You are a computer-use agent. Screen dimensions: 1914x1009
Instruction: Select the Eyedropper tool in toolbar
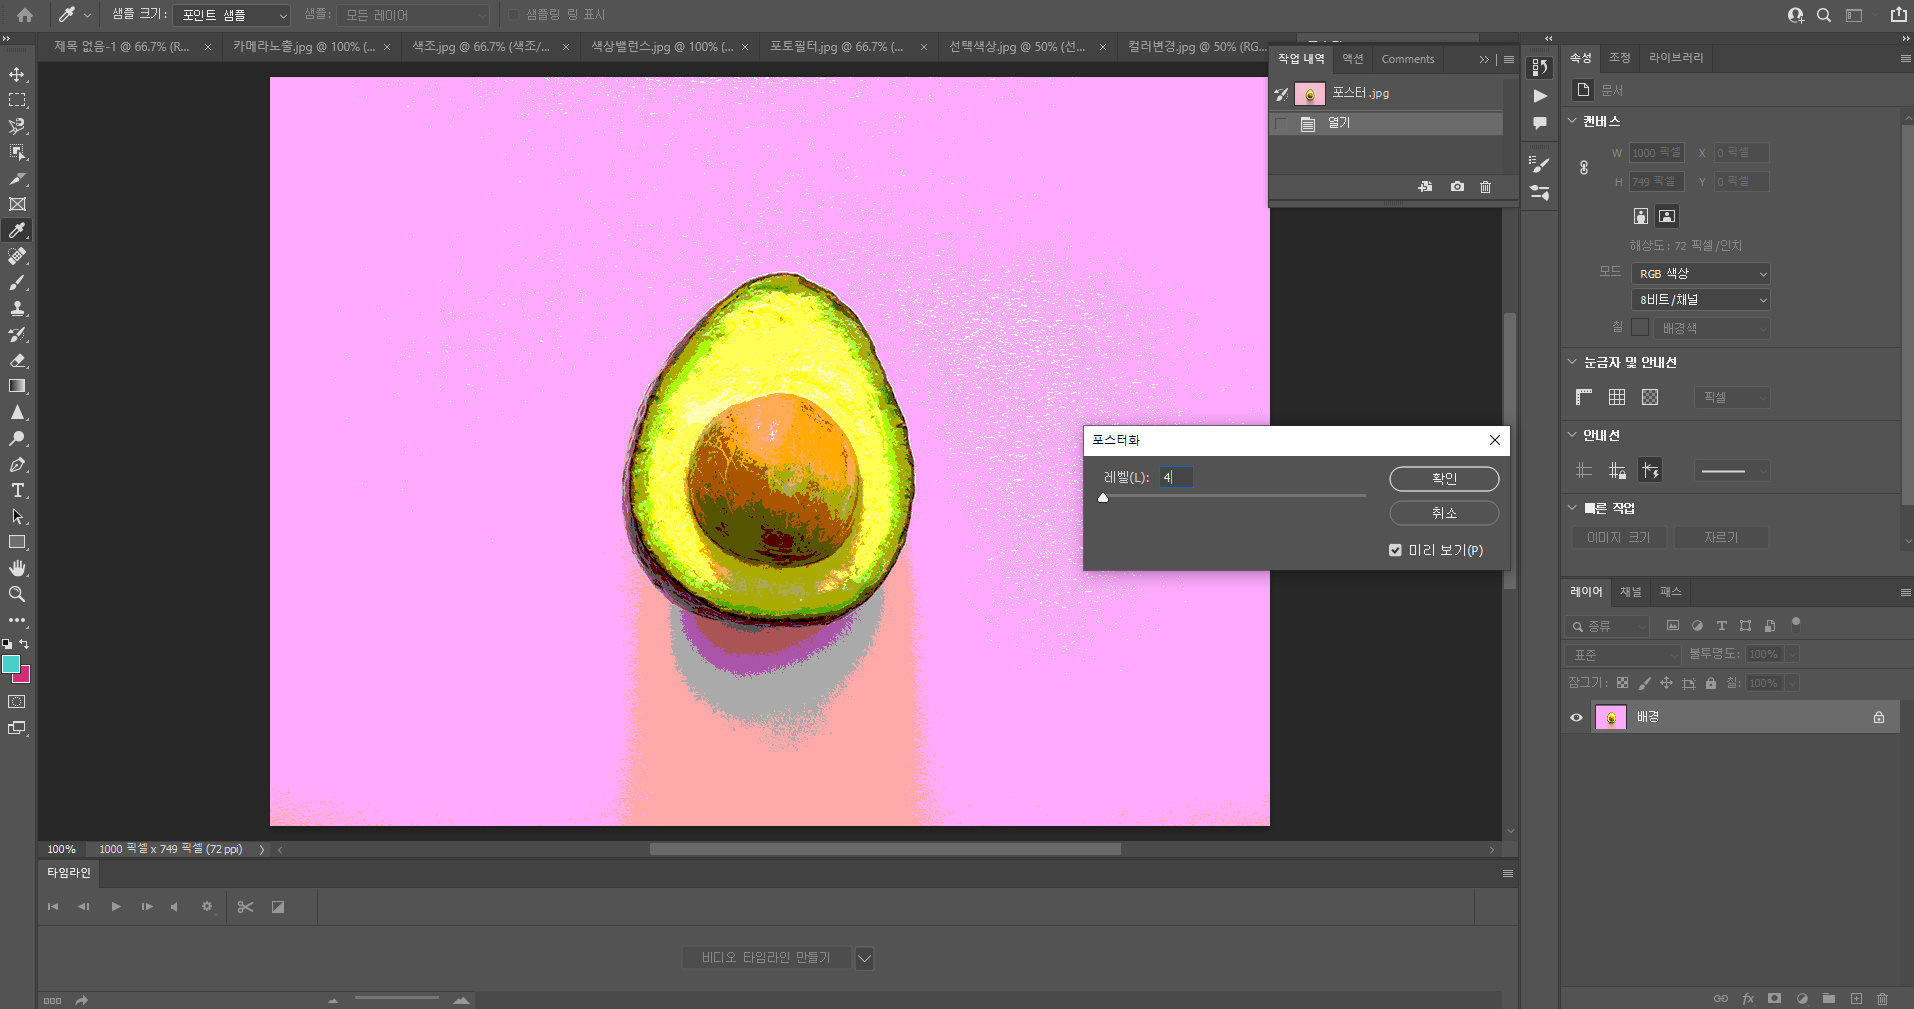[x=17, y=231]
